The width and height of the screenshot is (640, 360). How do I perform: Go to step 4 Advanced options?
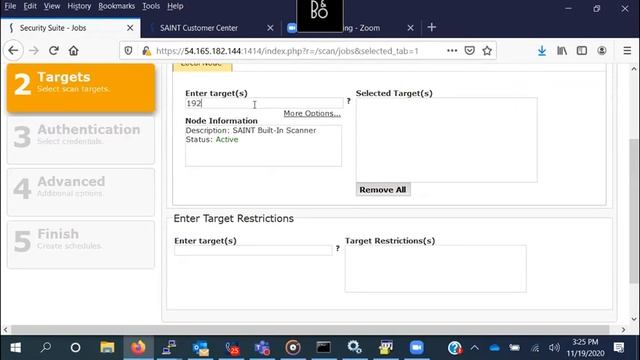coord(81,192)
